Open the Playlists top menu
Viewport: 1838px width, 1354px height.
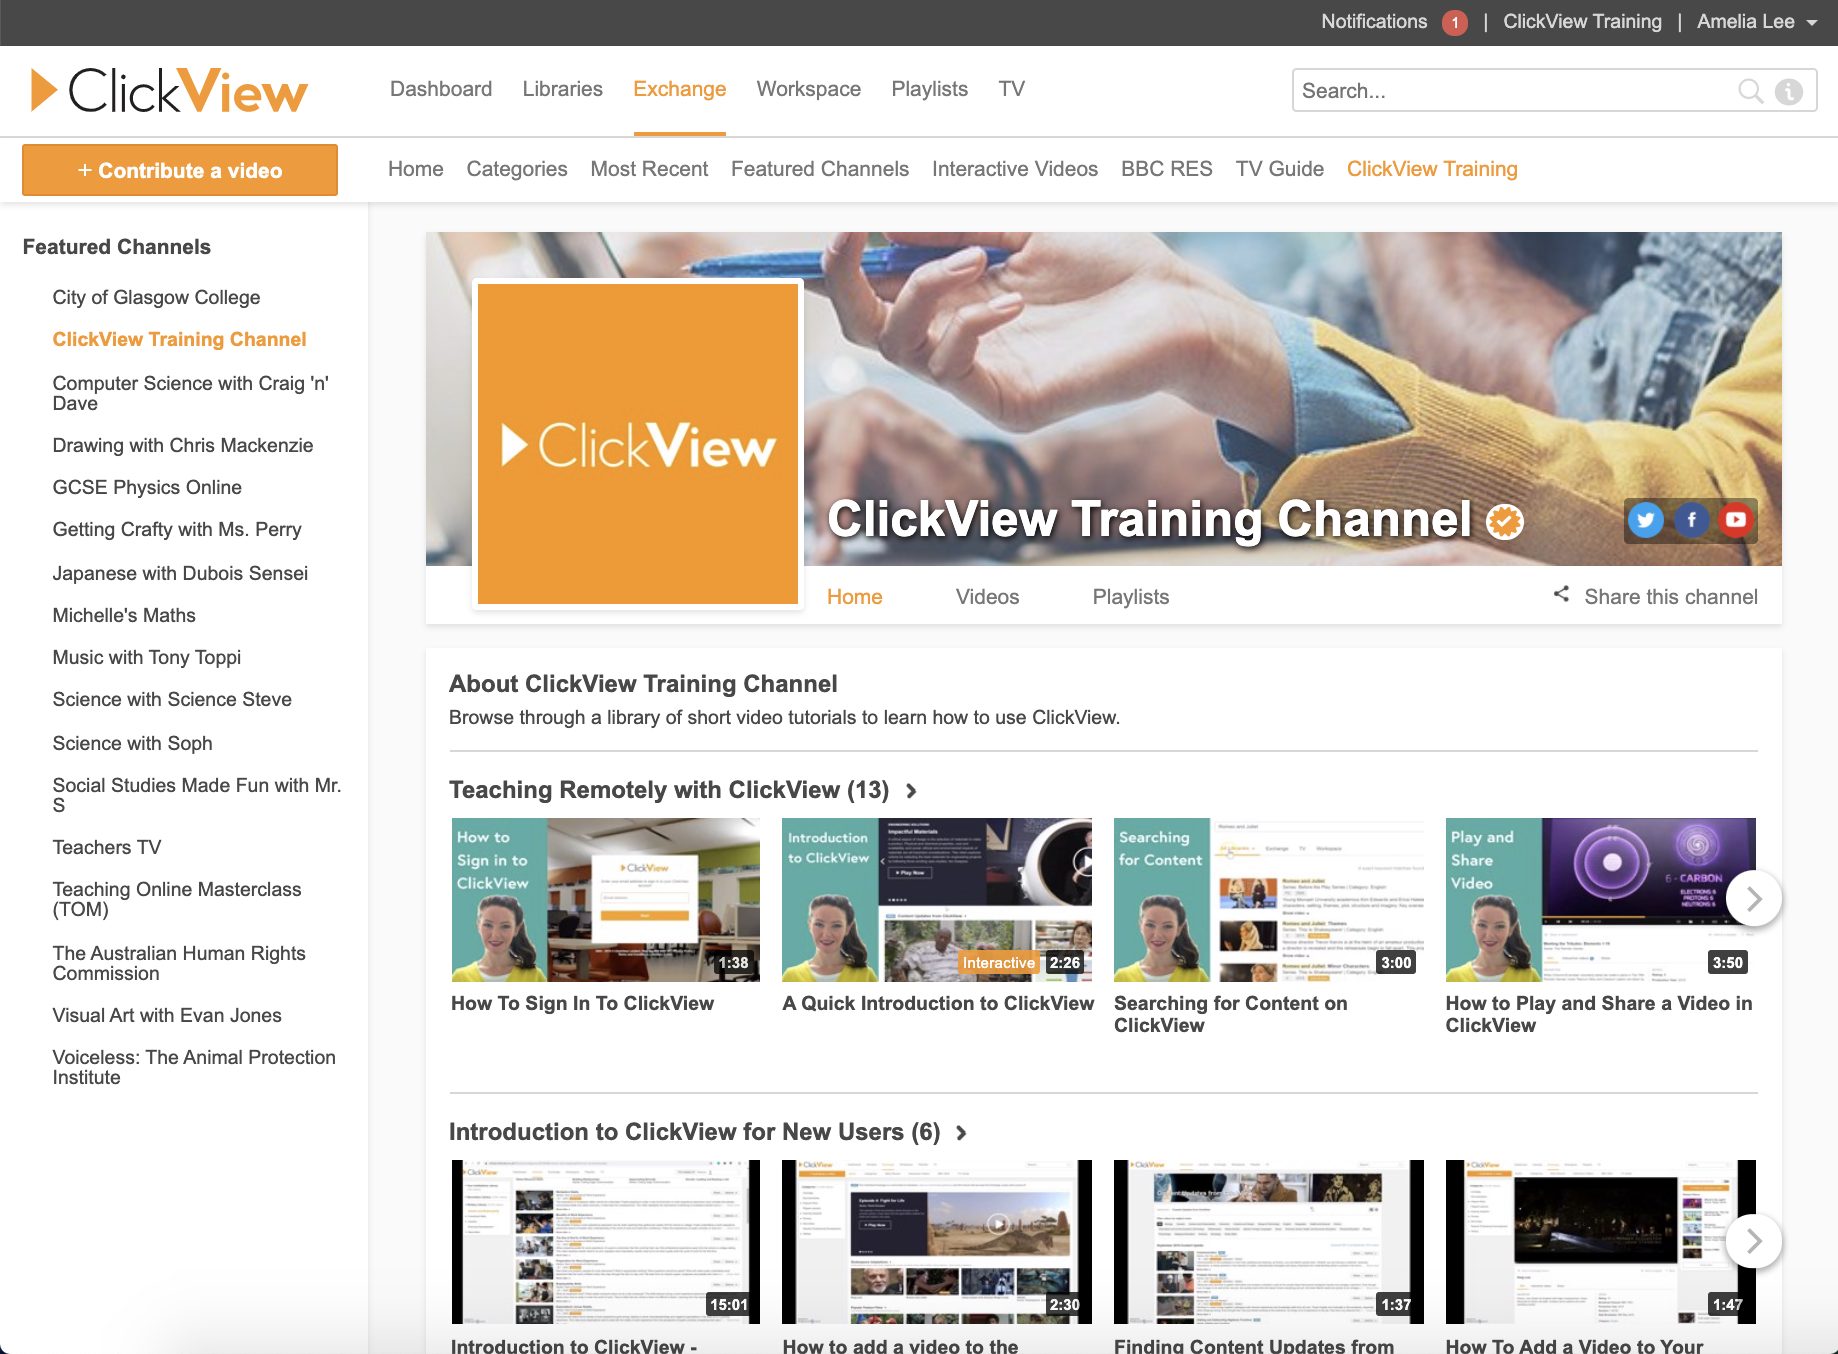pos(929,89)
